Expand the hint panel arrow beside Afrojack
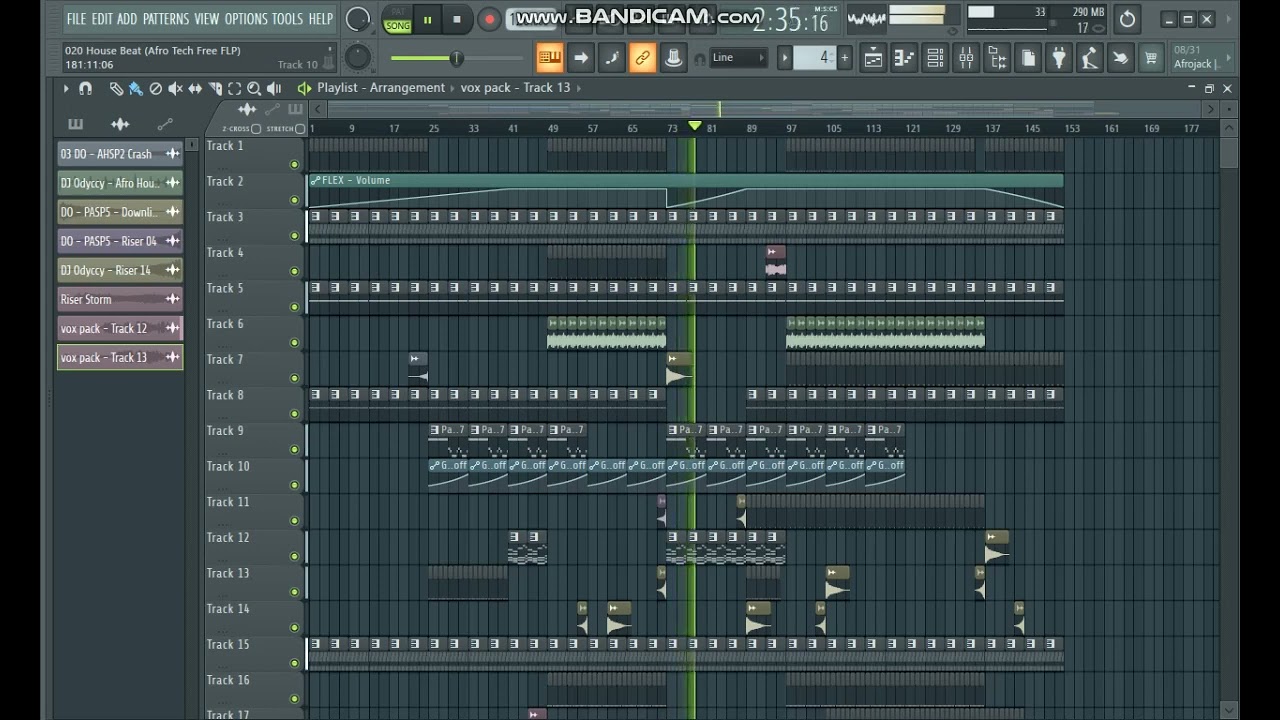The height and width of the screenshot is (720, 1280). pos(1228,58)
